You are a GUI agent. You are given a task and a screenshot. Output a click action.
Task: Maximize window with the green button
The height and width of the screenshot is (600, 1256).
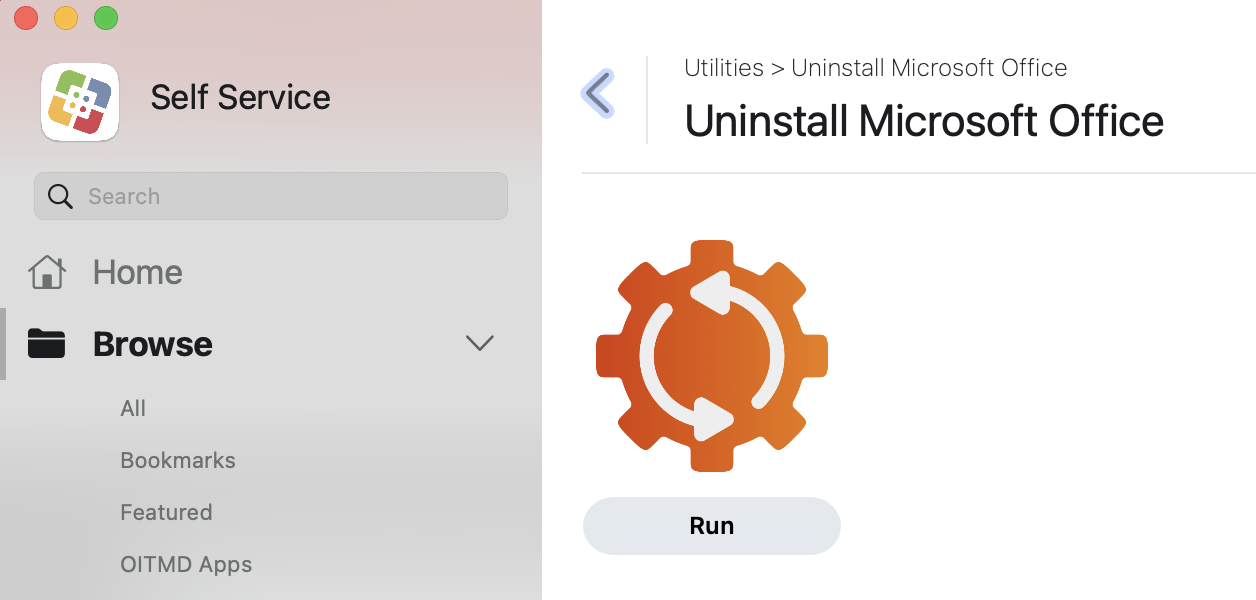(105, 18)
